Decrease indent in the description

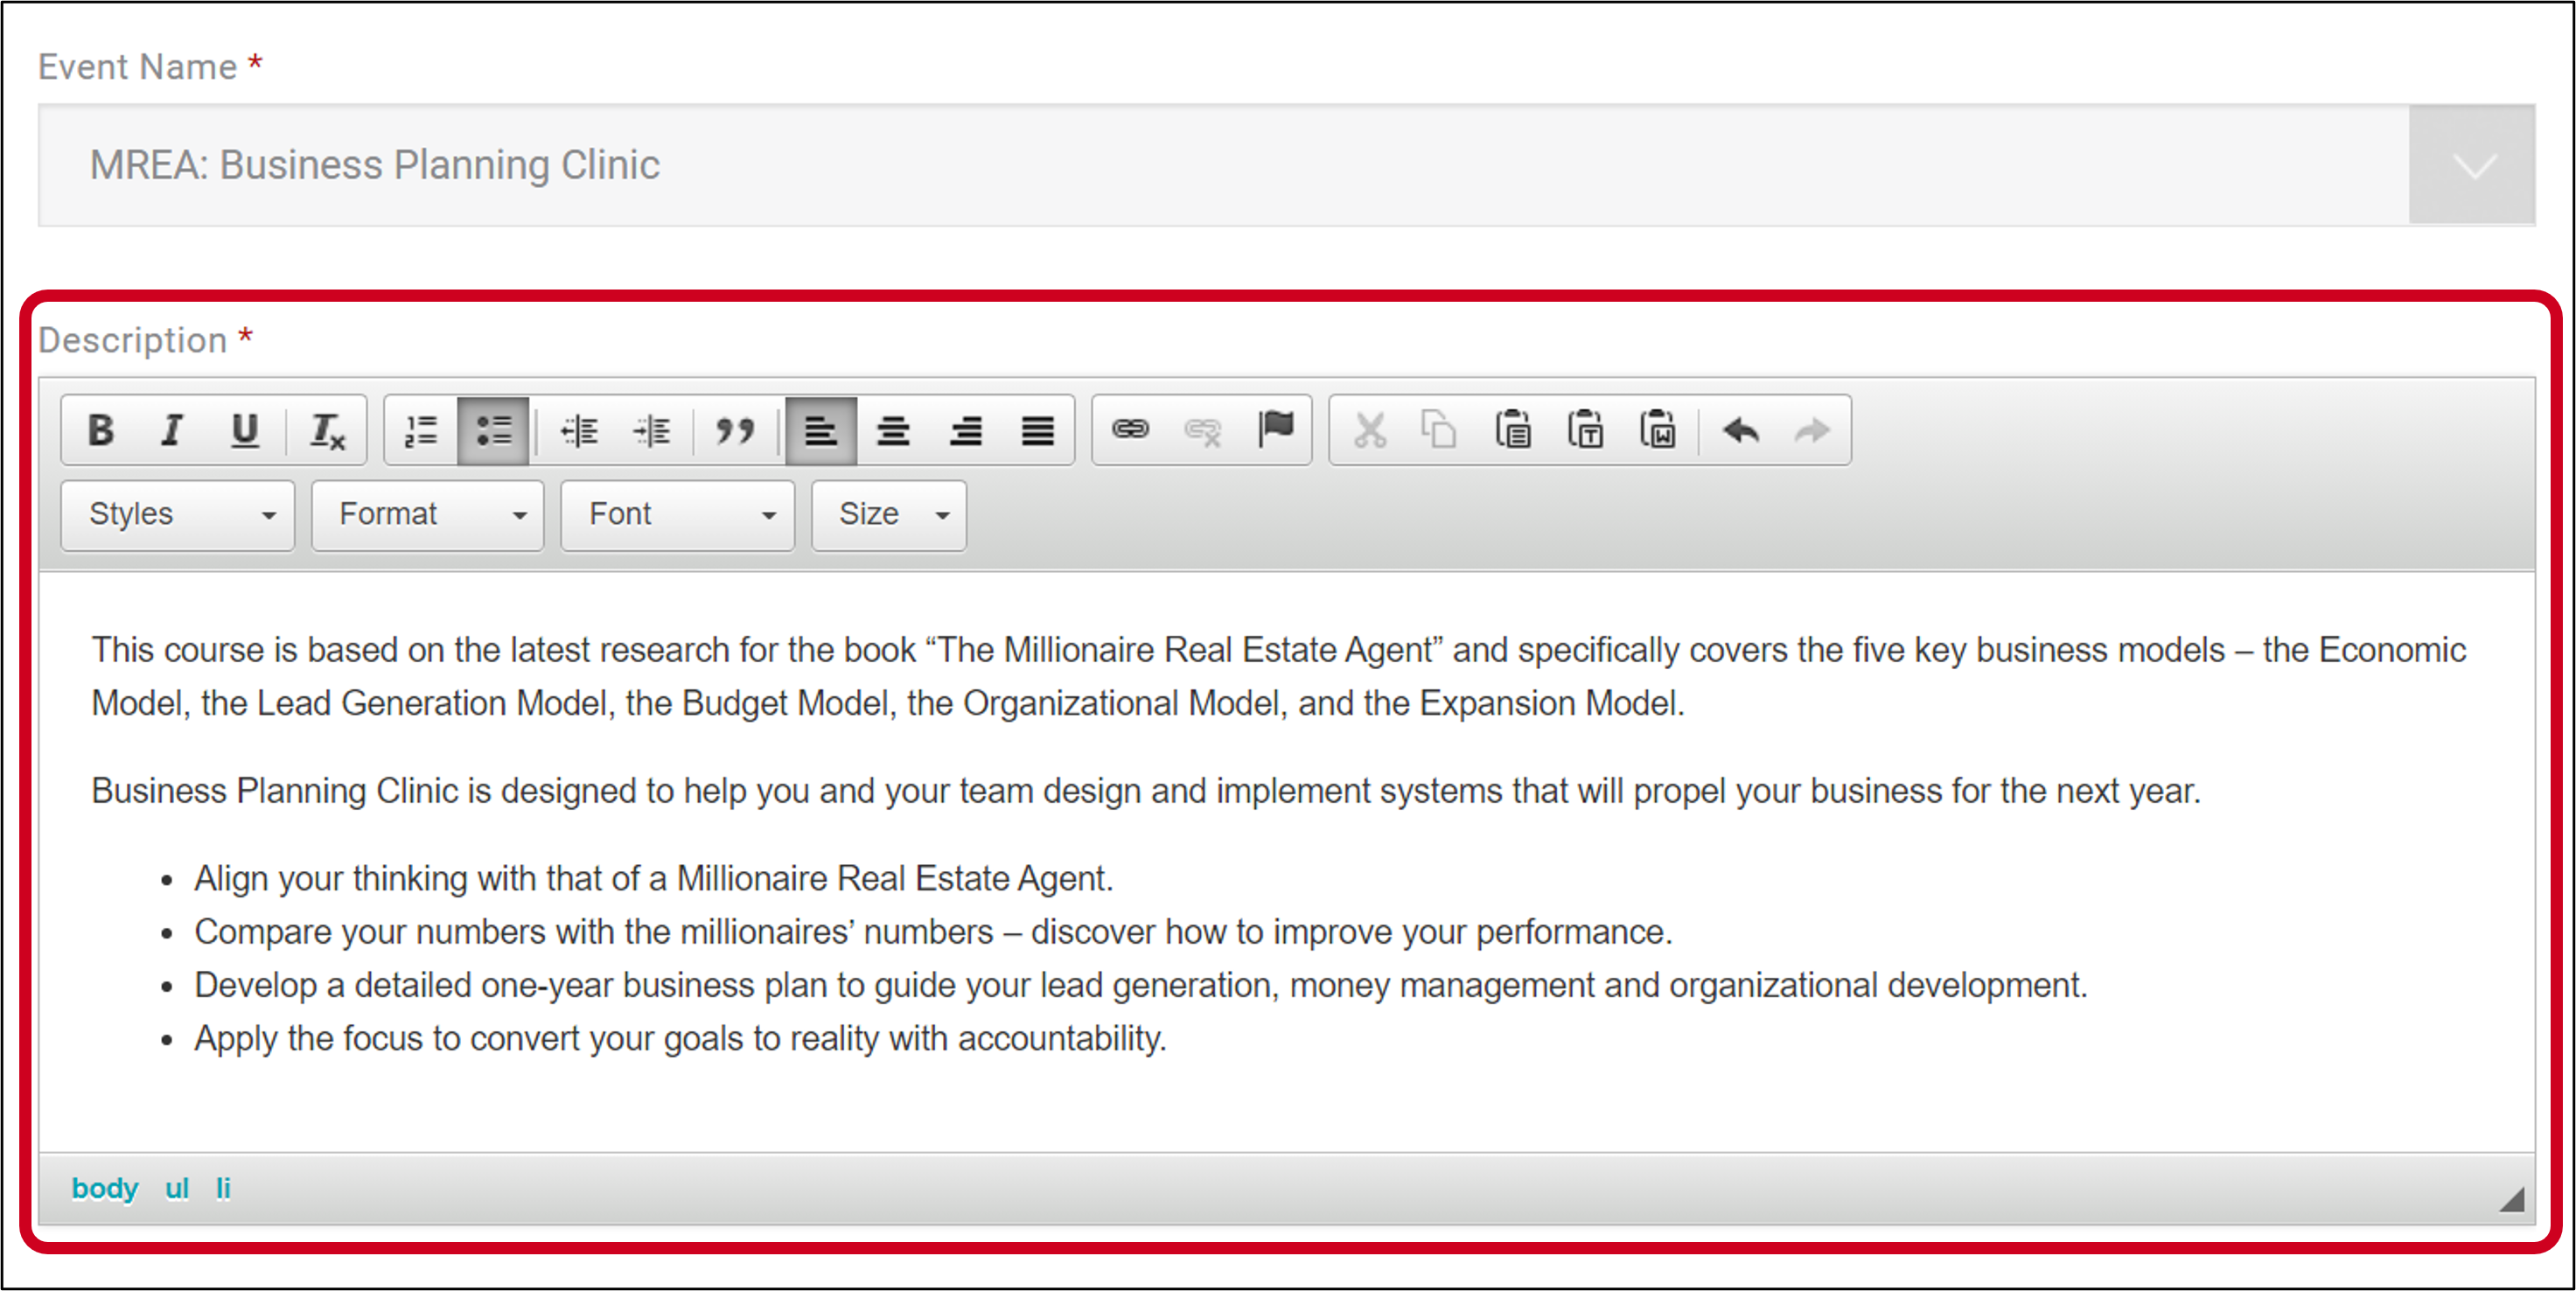pos(579,431)
